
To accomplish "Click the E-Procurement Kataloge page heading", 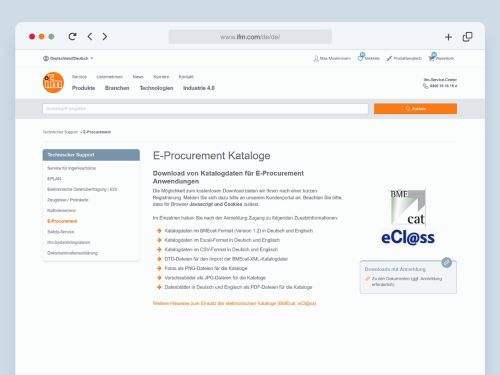I will click(212, 156).
